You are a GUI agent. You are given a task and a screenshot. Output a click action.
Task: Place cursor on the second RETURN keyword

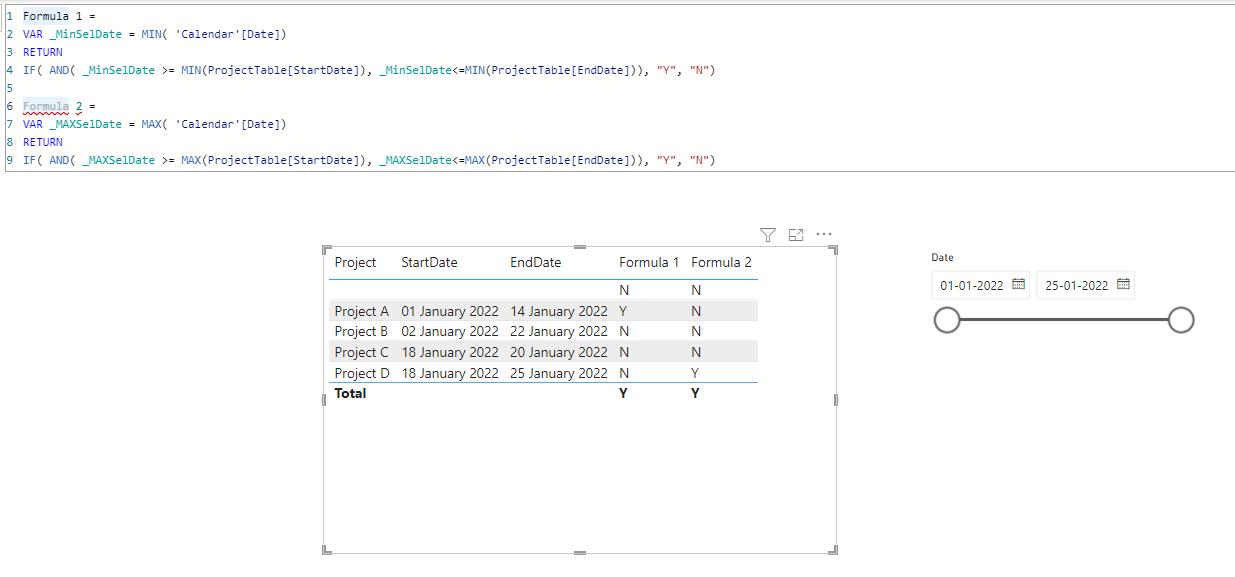pos(42,142)
